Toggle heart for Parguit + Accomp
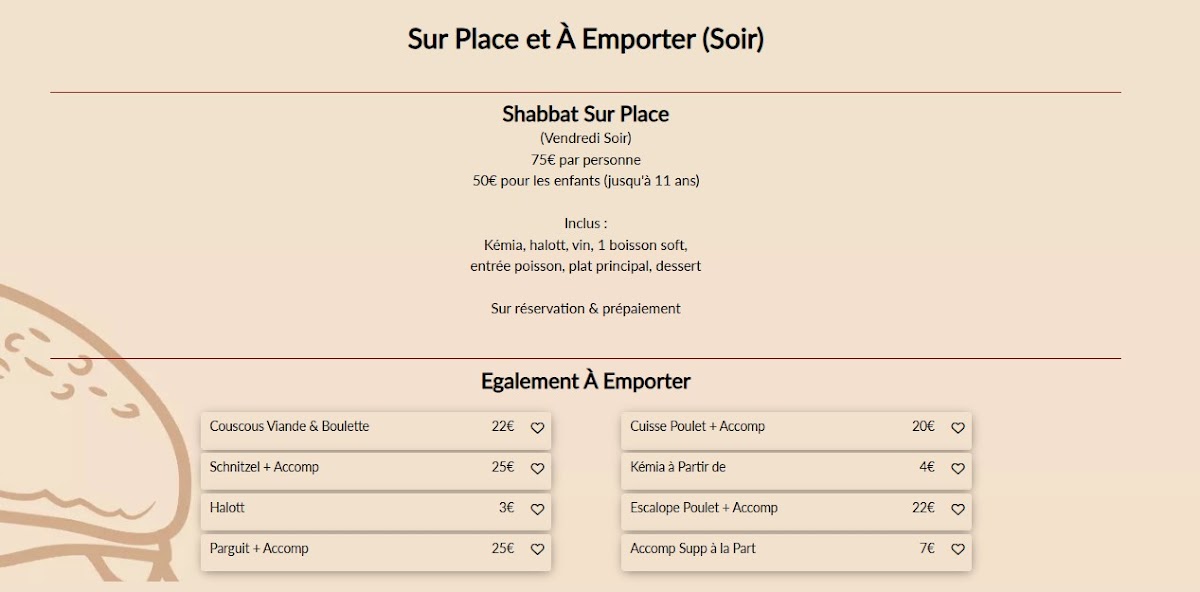 [537, 550]
